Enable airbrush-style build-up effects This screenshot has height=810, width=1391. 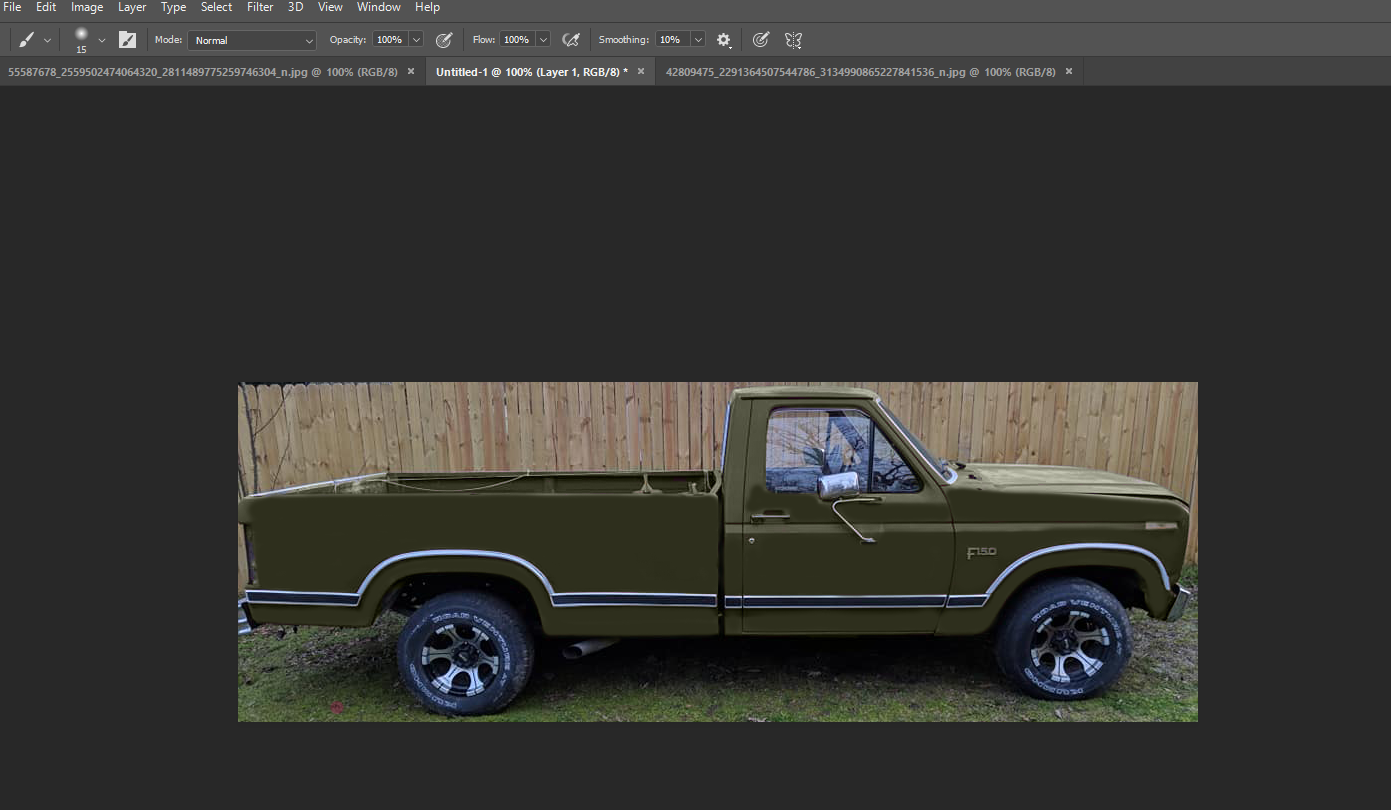571,40
